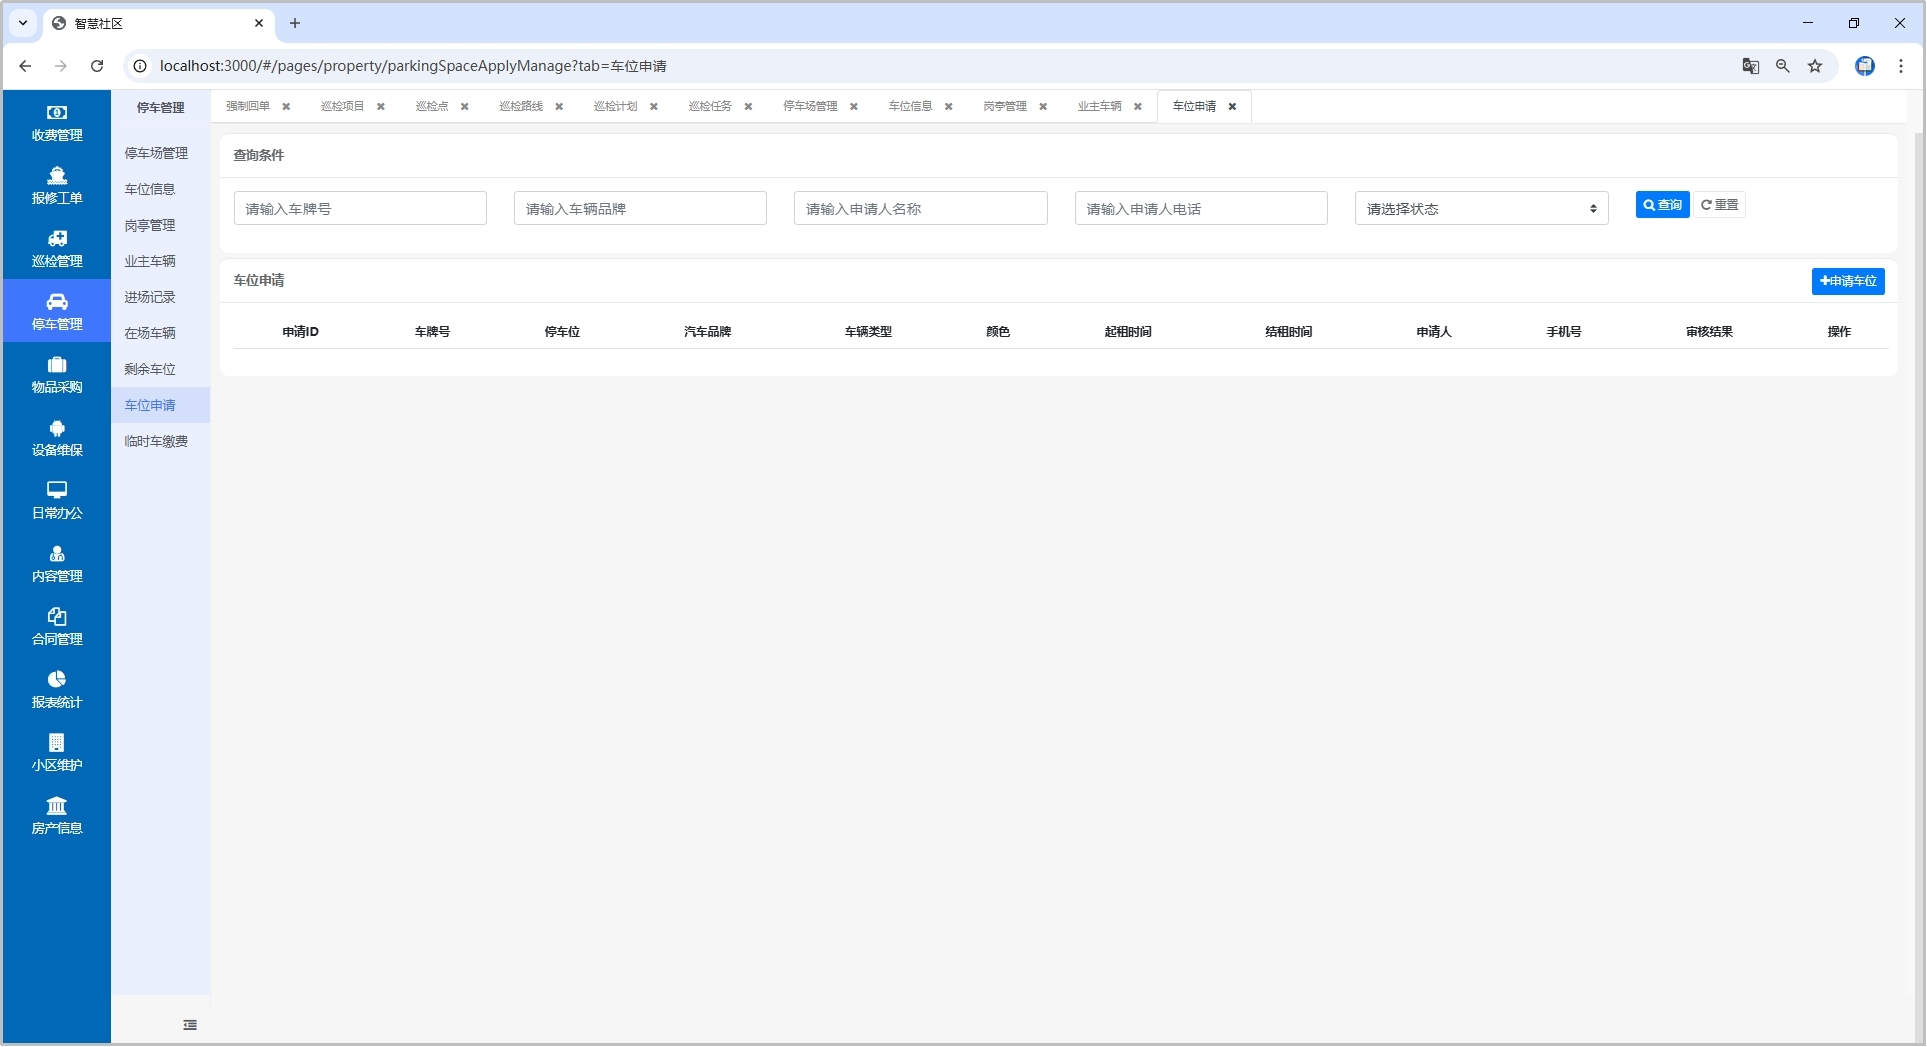Close the 停车场管理 tab
Screen dimensions: 1927x1047
point(854,107)
